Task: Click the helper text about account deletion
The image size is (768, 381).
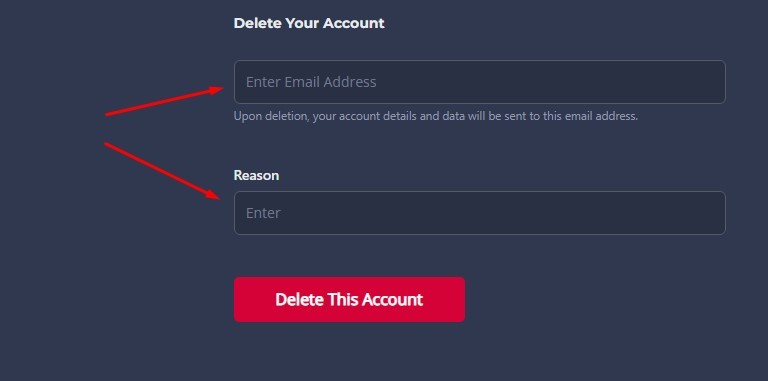Action: coord(435,117)
